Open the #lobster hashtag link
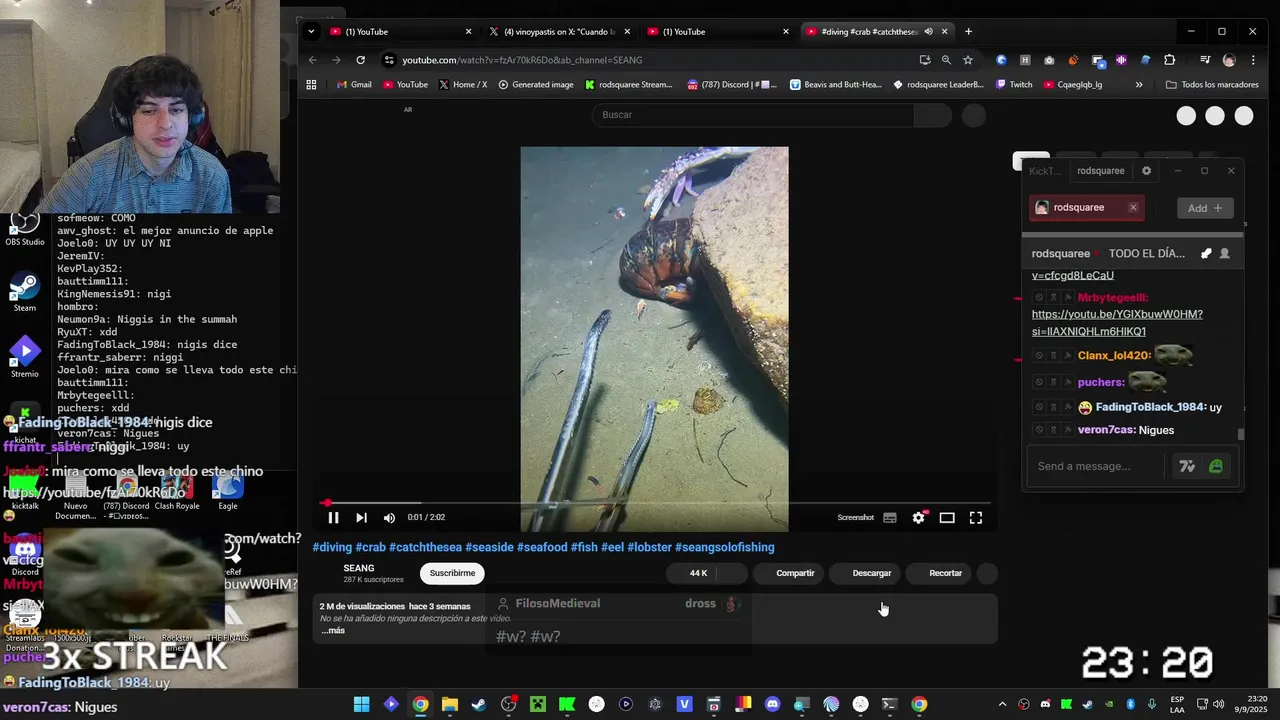 pyautogui.click(x=649, y=547)
